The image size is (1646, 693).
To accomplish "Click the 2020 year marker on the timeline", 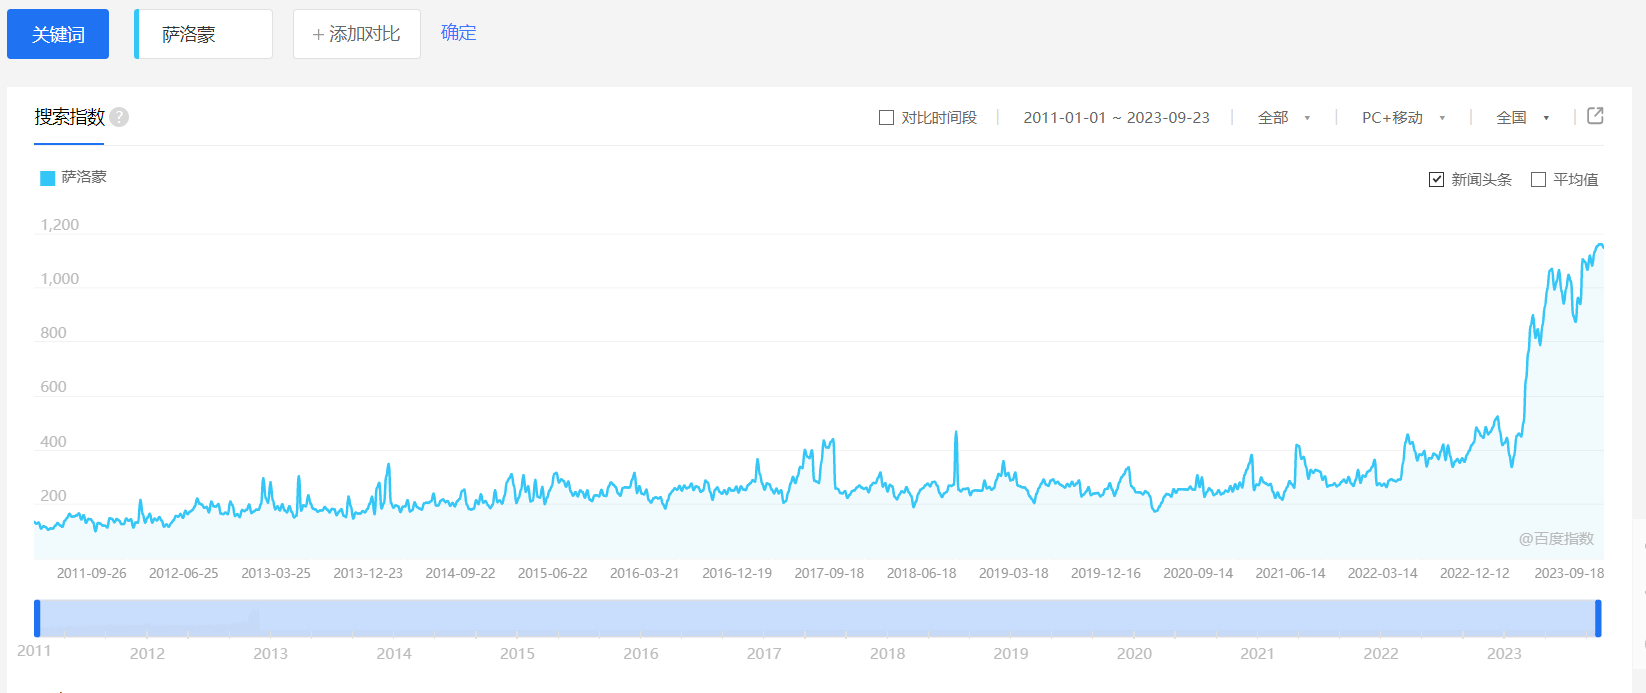I will (1134, 653).
